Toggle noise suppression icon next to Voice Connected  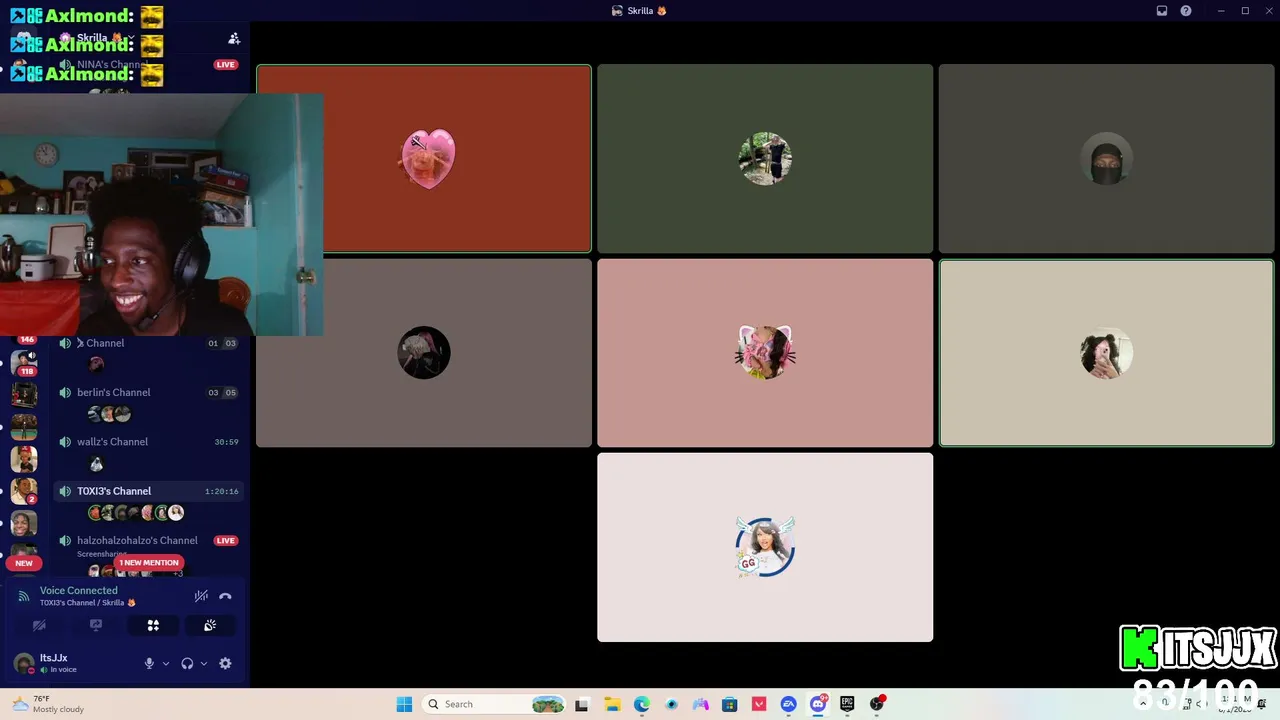click(x=201, y=596)
